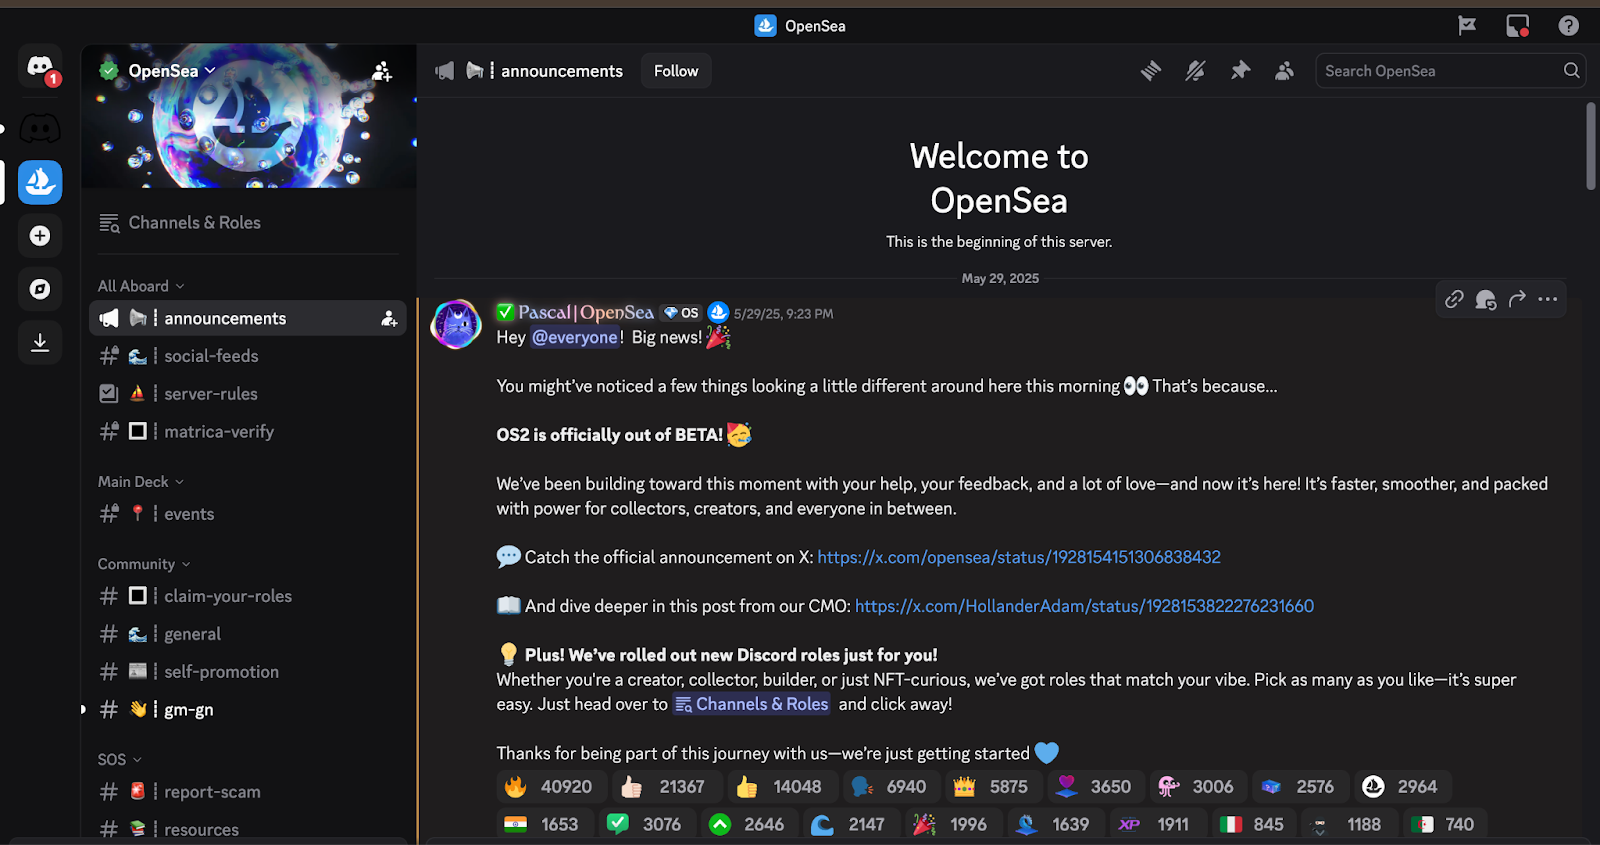1600x845 pixels.
Task: Collapse the All Aboard category
Action: 141,286
